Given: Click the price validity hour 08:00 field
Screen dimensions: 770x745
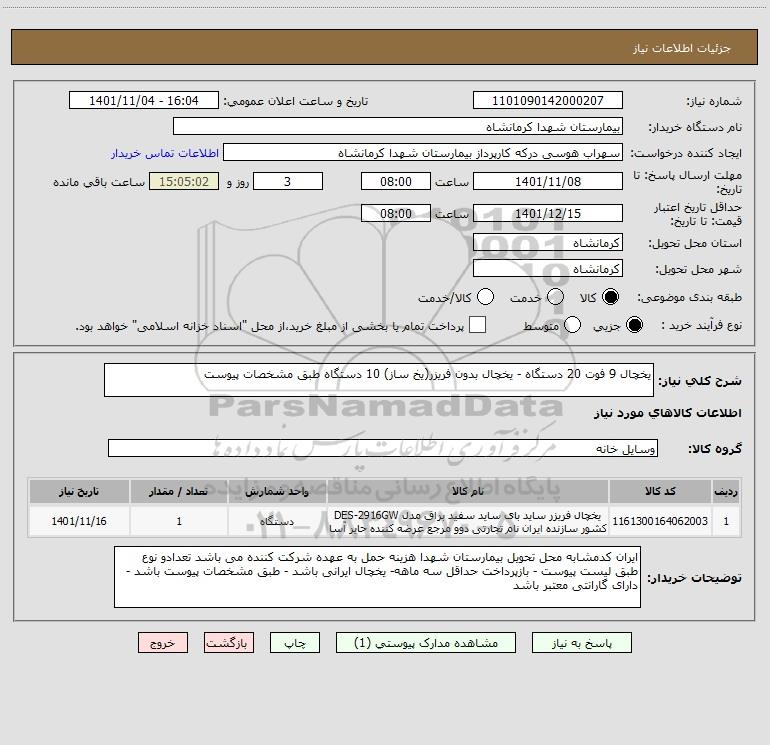Looking at the screenshot, I should 396,213.
